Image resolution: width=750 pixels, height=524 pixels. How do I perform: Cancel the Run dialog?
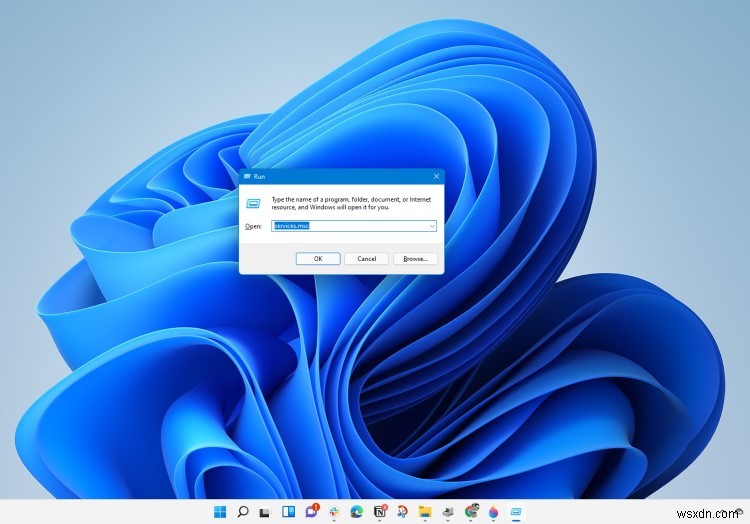click(x=366, y=259)
